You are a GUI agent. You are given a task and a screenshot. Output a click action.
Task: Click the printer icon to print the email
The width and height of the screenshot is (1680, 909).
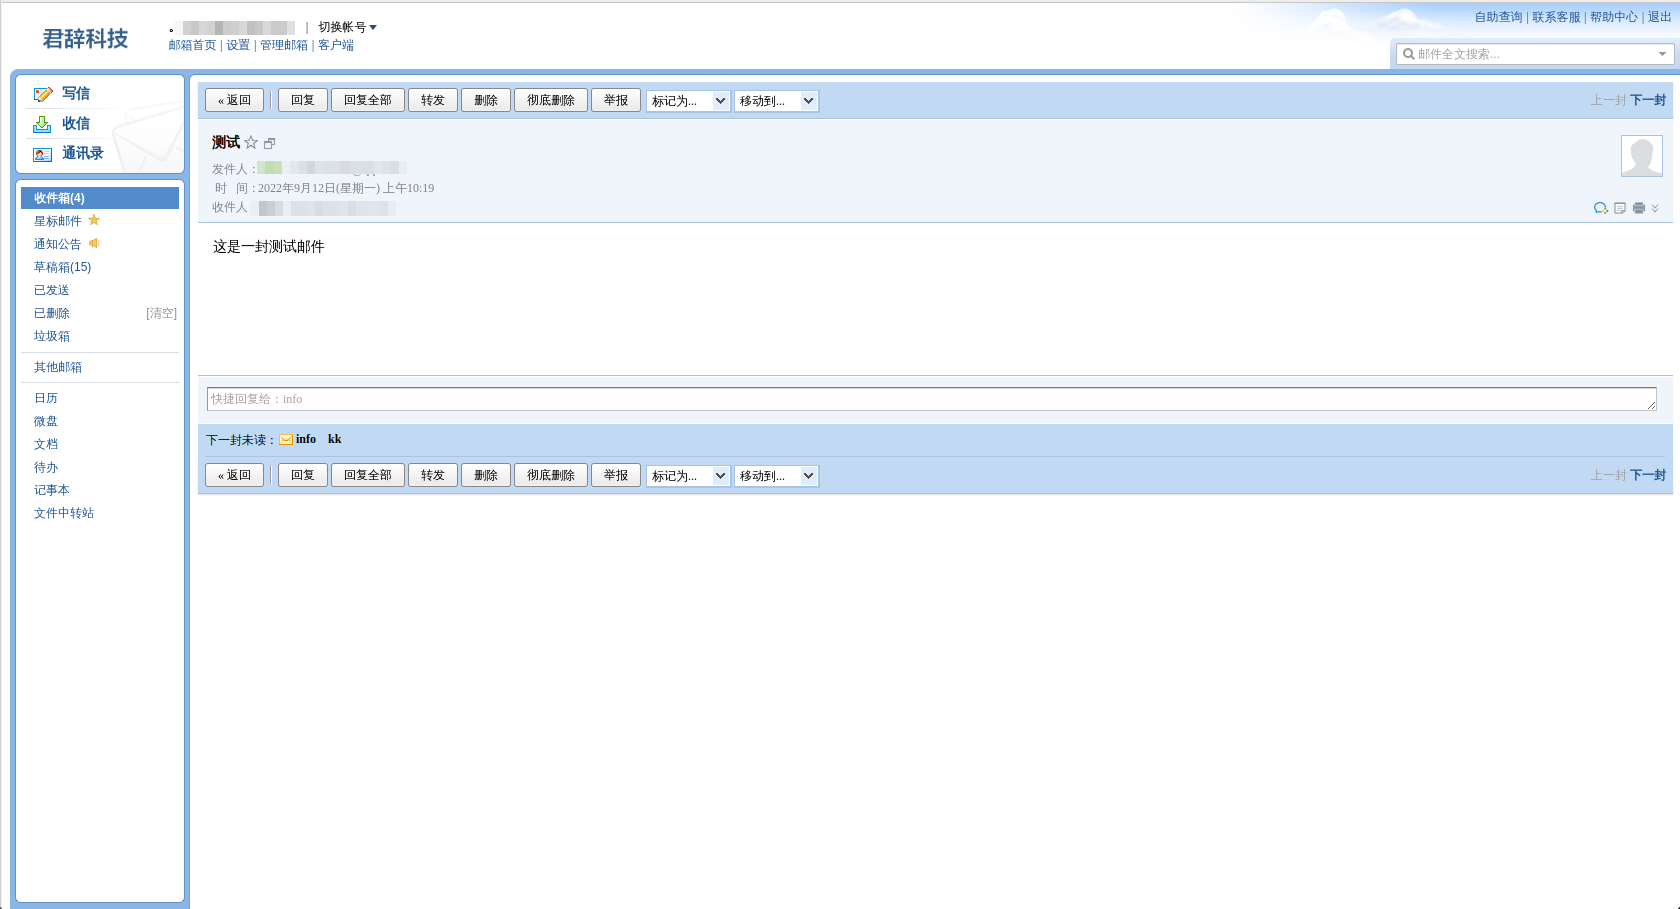1638,208
